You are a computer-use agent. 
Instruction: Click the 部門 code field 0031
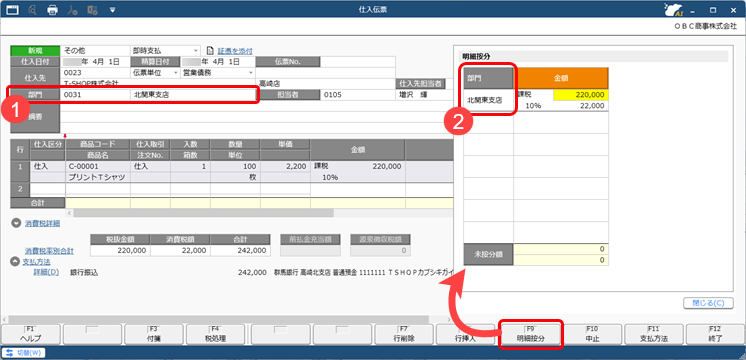click(x=95, y=95)
